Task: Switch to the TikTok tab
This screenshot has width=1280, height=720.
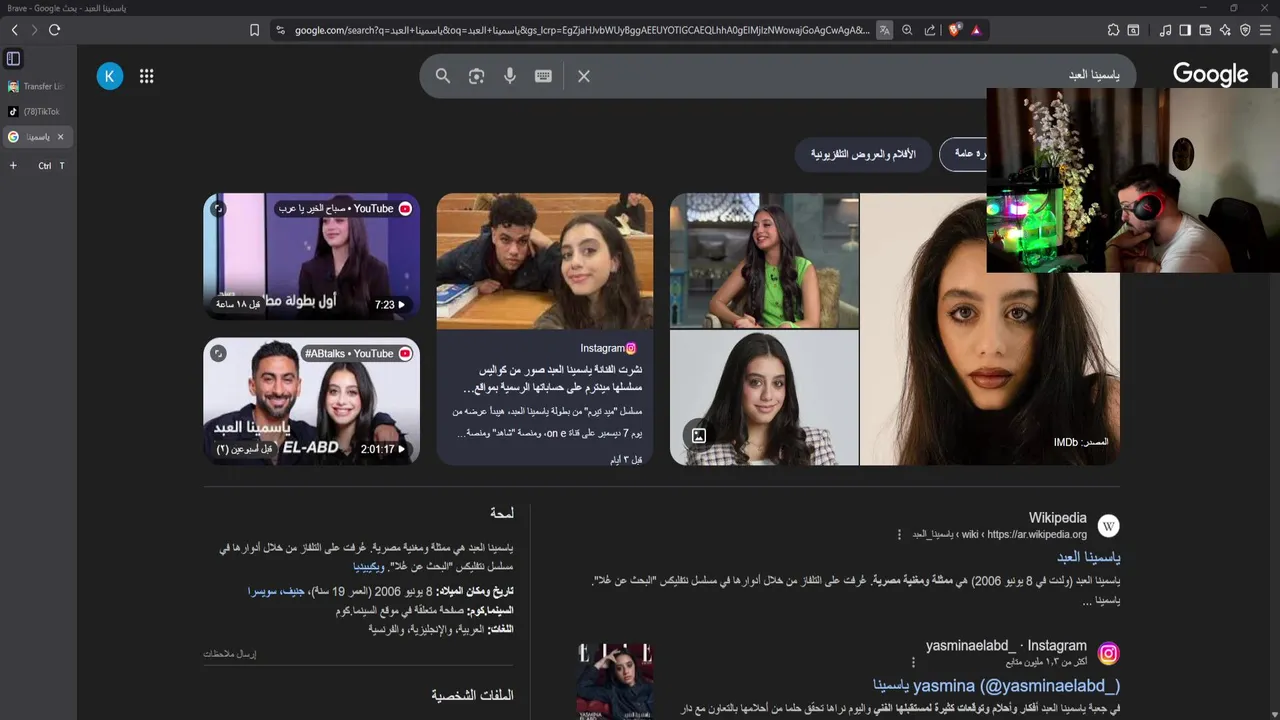Action: (x=37, y=112)
